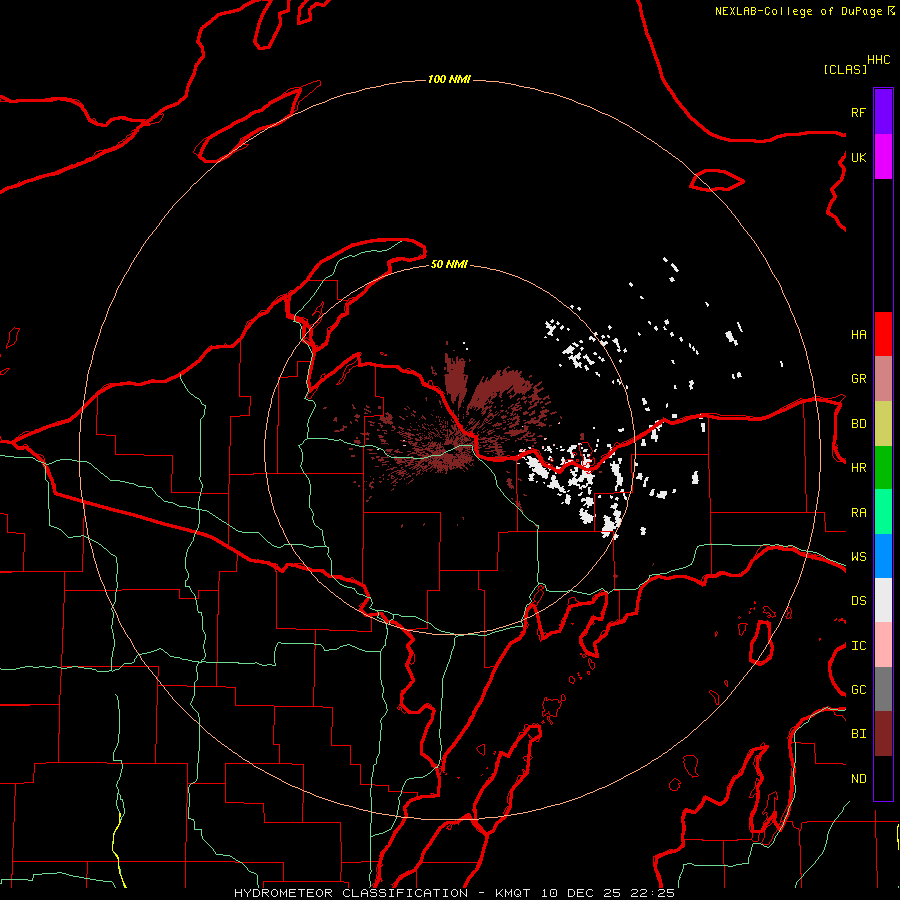Click the "NEXLAB-College of DuPage" credit text
Image resolution: width=900 pixels, height=900 pixels.
click(798, 11)
